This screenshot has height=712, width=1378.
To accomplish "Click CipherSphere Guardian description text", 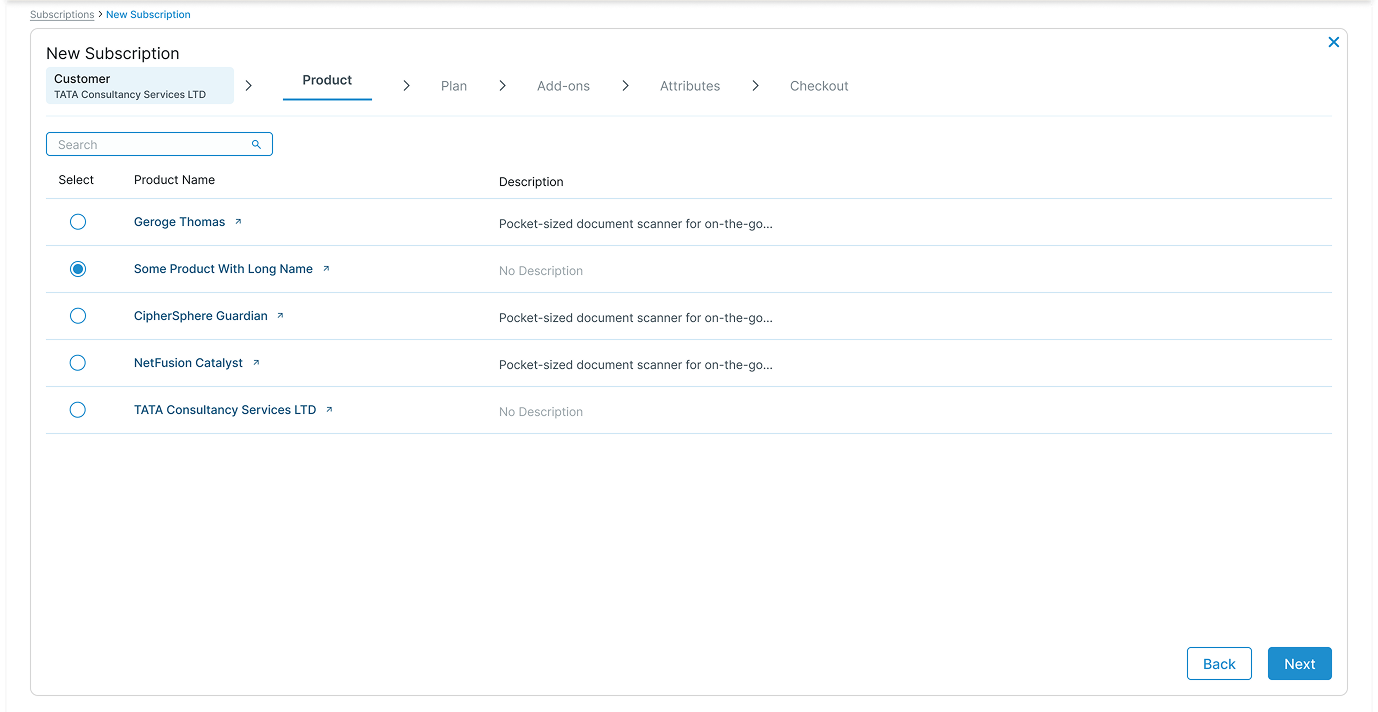I will 636,318.
